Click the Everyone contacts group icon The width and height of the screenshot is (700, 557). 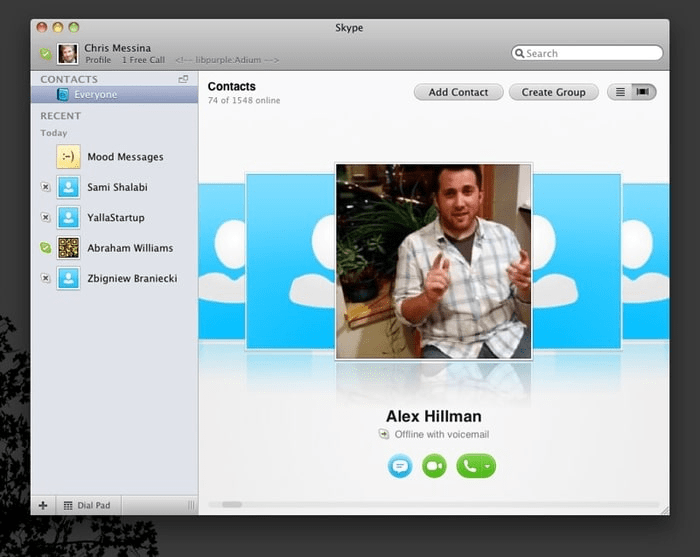[x=63, y=95]
